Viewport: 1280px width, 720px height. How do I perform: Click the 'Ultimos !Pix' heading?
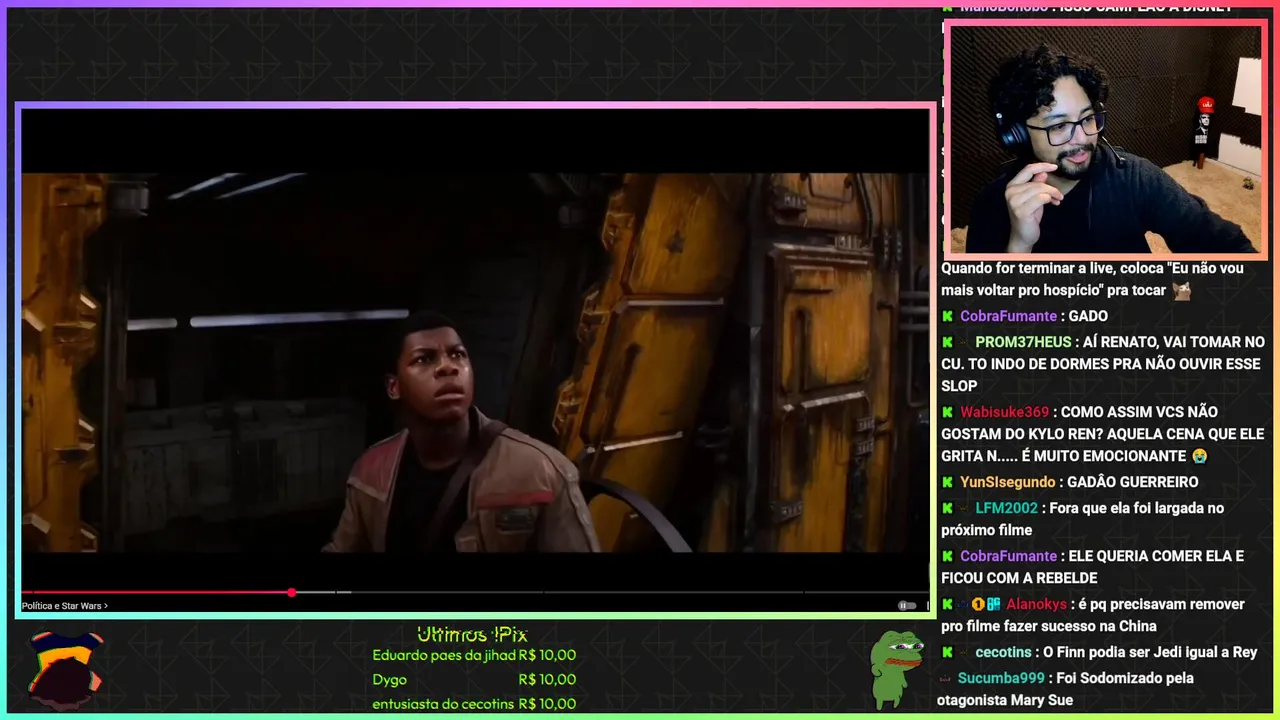point(472,635)
